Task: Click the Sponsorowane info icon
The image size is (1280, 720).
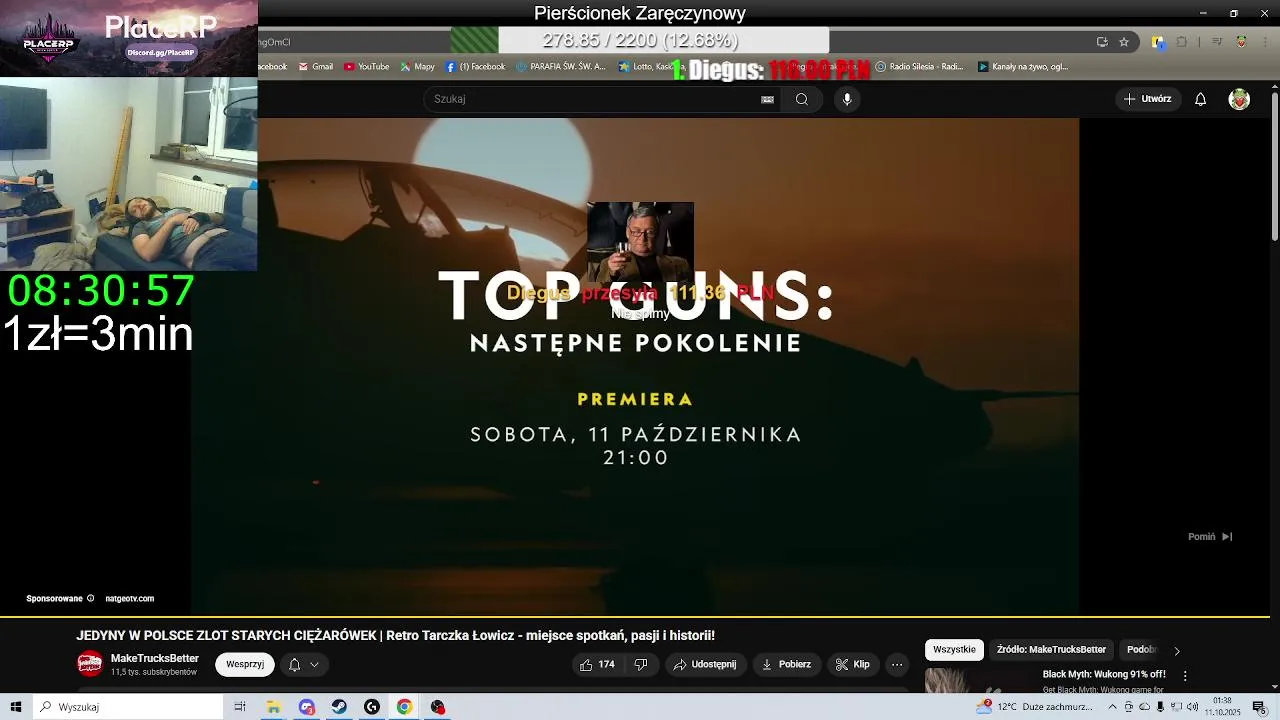Action: [x=90, y=599]
